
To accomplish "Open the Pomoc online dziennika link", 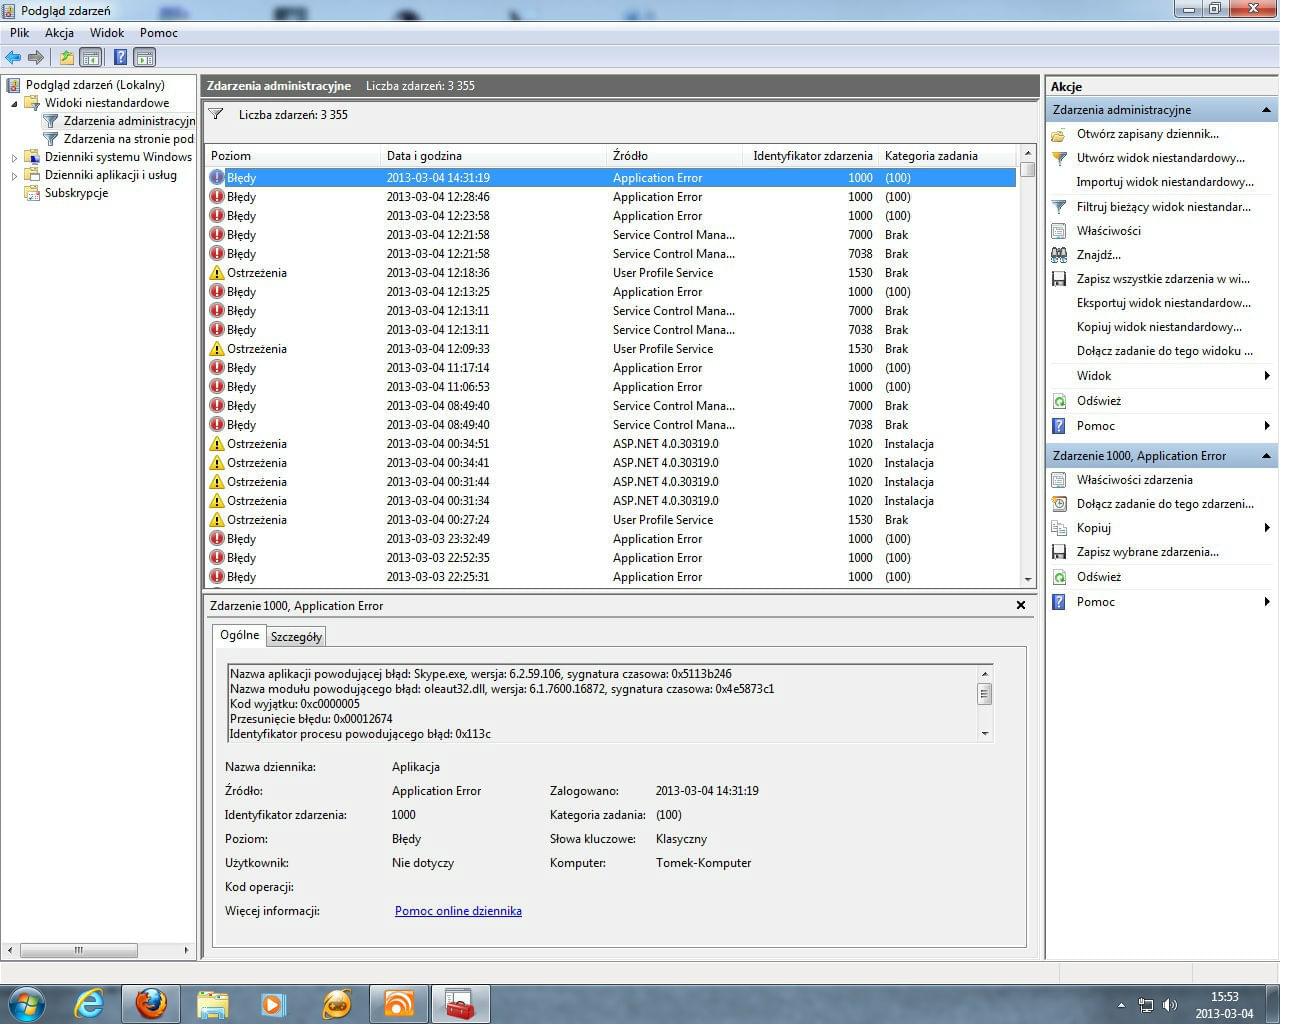I will (x=458, y=911).
